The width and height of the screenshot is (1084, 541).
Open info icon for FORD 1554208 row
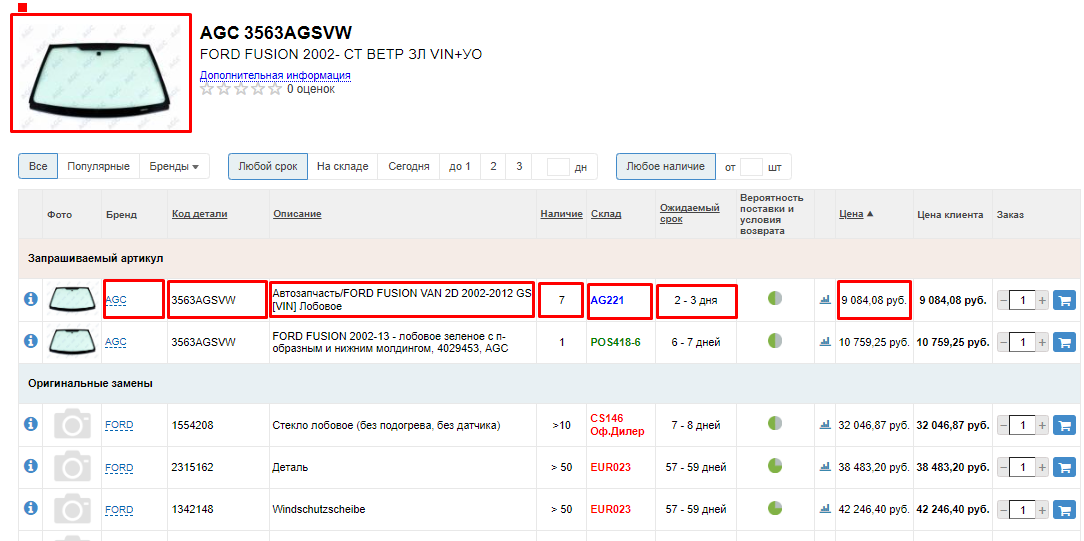pos(30,424)
